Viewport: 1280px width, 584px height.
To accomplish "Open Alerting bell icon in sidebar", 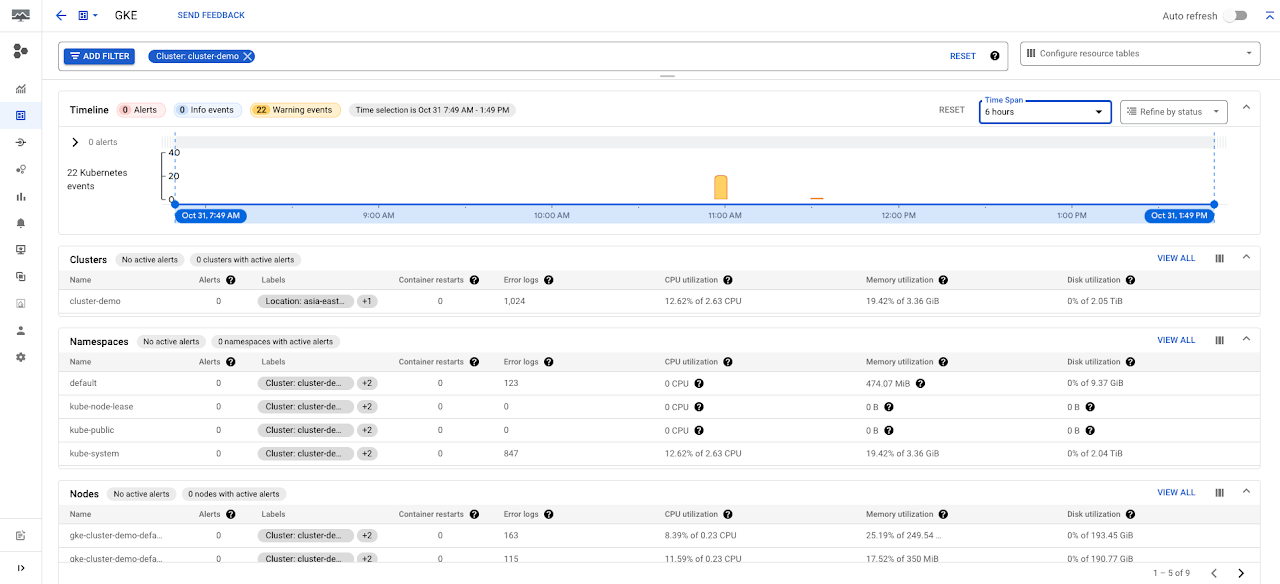I will (21, 223).
